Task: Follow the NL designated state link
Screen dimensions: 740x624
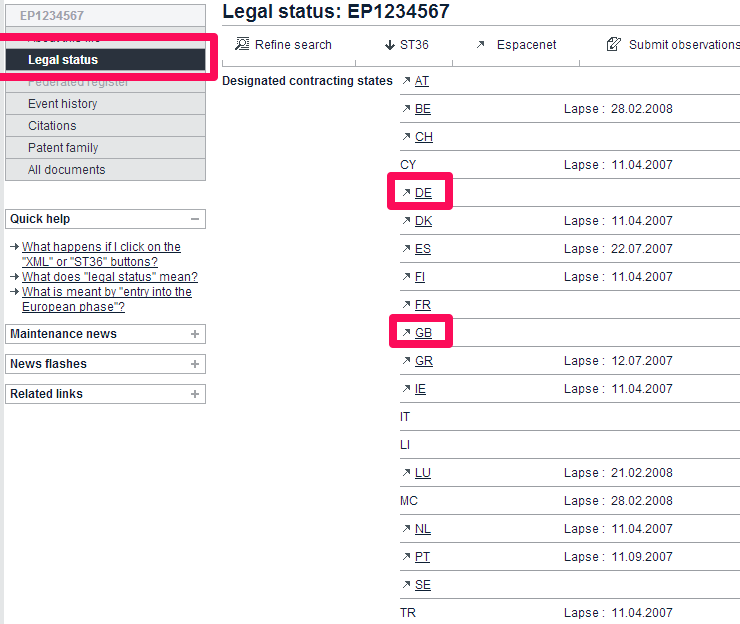Action: click(423, 529)
